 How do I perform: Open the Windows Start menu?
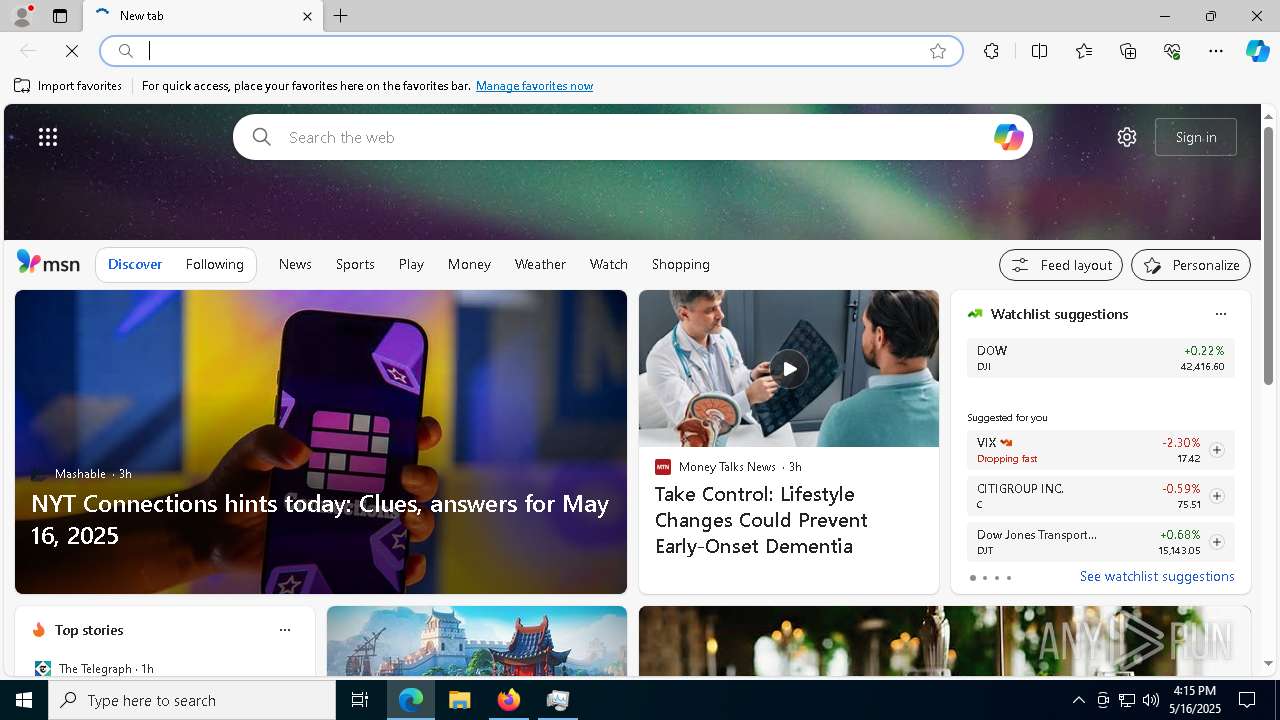click(24, 700)
